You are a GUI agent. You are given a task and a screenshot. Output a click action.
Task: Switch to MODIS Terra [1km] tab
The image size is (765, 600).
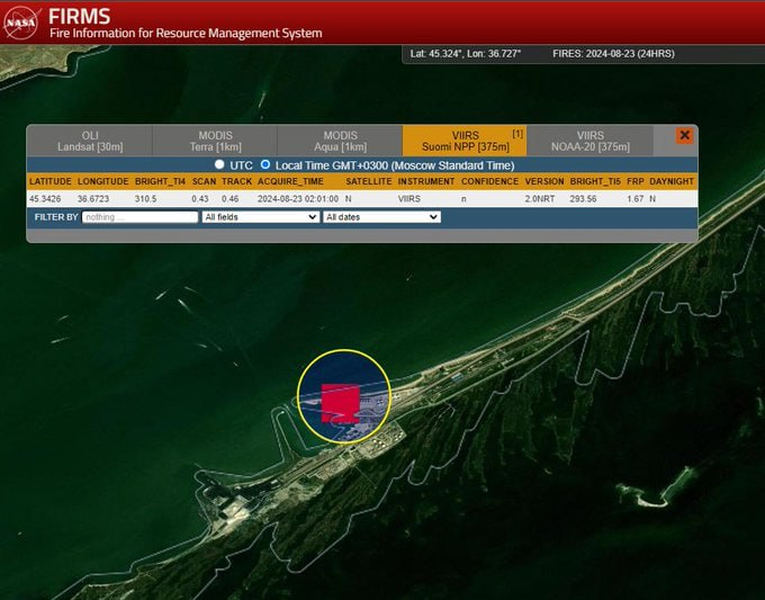215,141
